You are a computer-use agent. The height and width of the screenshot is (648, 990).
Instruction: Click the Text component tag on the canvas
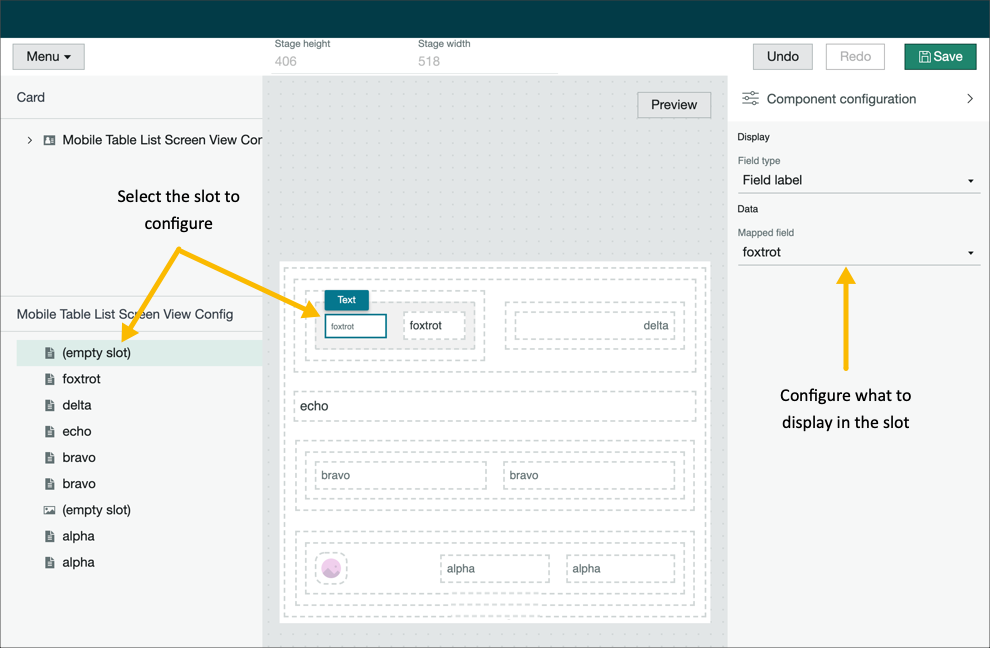pyautogui.click(x=346, y=299)
